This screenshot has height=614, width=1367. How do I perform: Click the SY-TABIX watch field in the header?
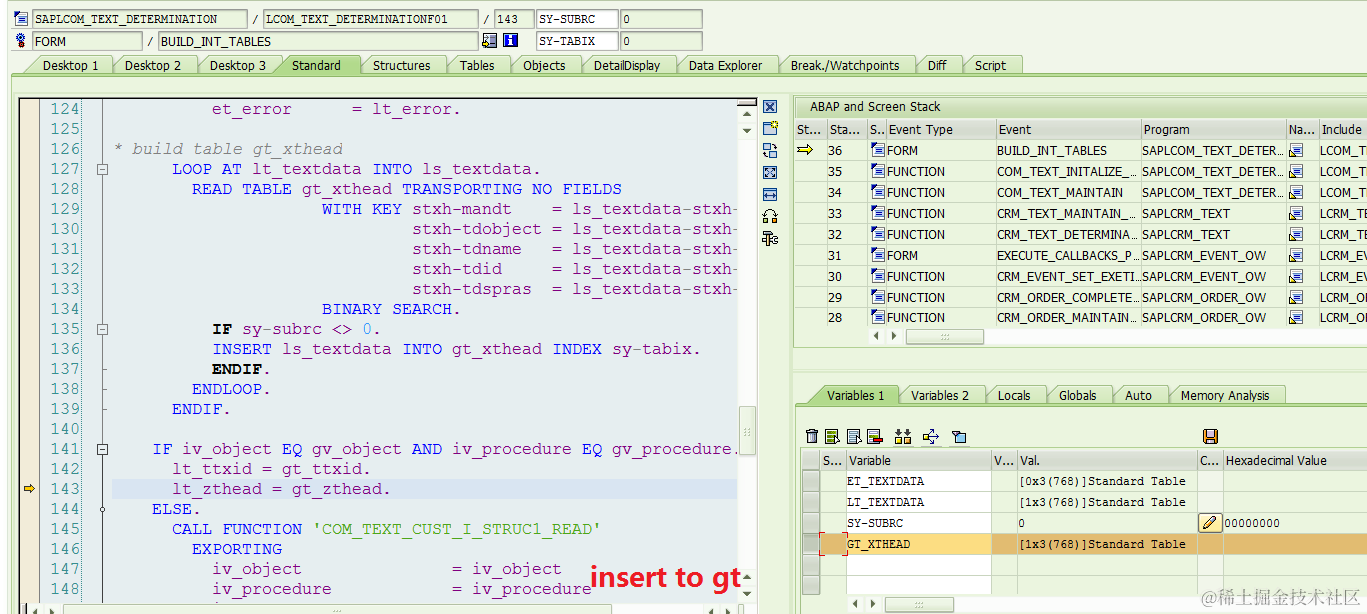(577, 41)
